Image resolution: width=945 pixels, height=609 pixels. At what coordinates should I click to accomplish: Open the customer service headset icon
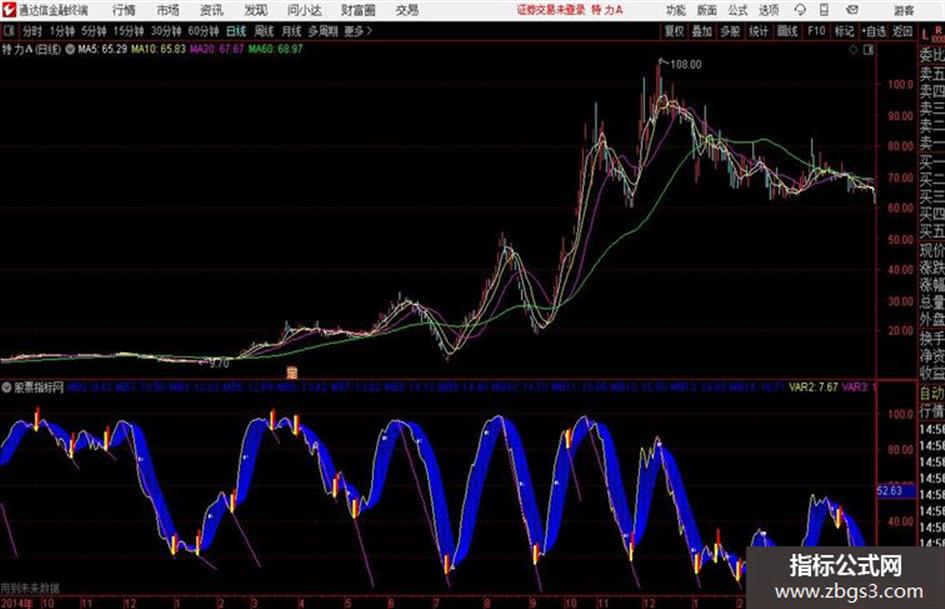click(800, 10)
